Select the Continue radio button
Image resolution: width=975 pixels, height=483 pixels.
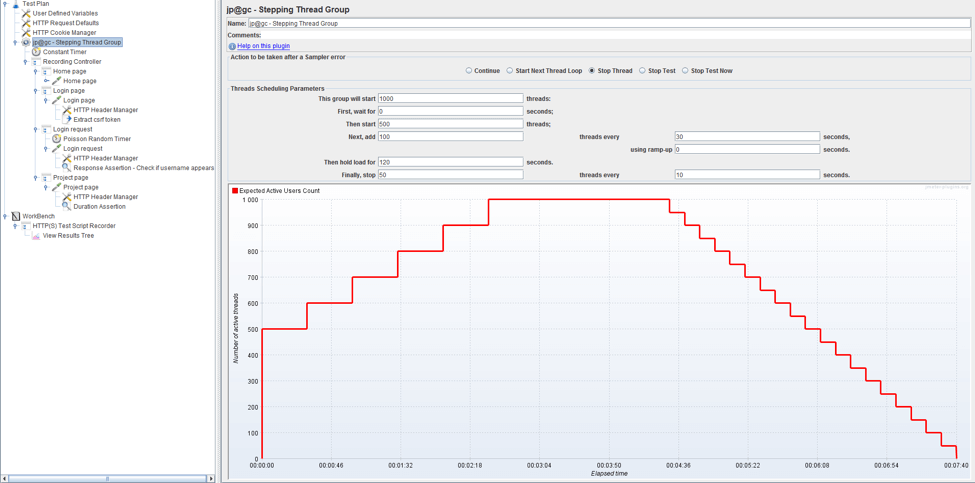[x=469, y=71]
